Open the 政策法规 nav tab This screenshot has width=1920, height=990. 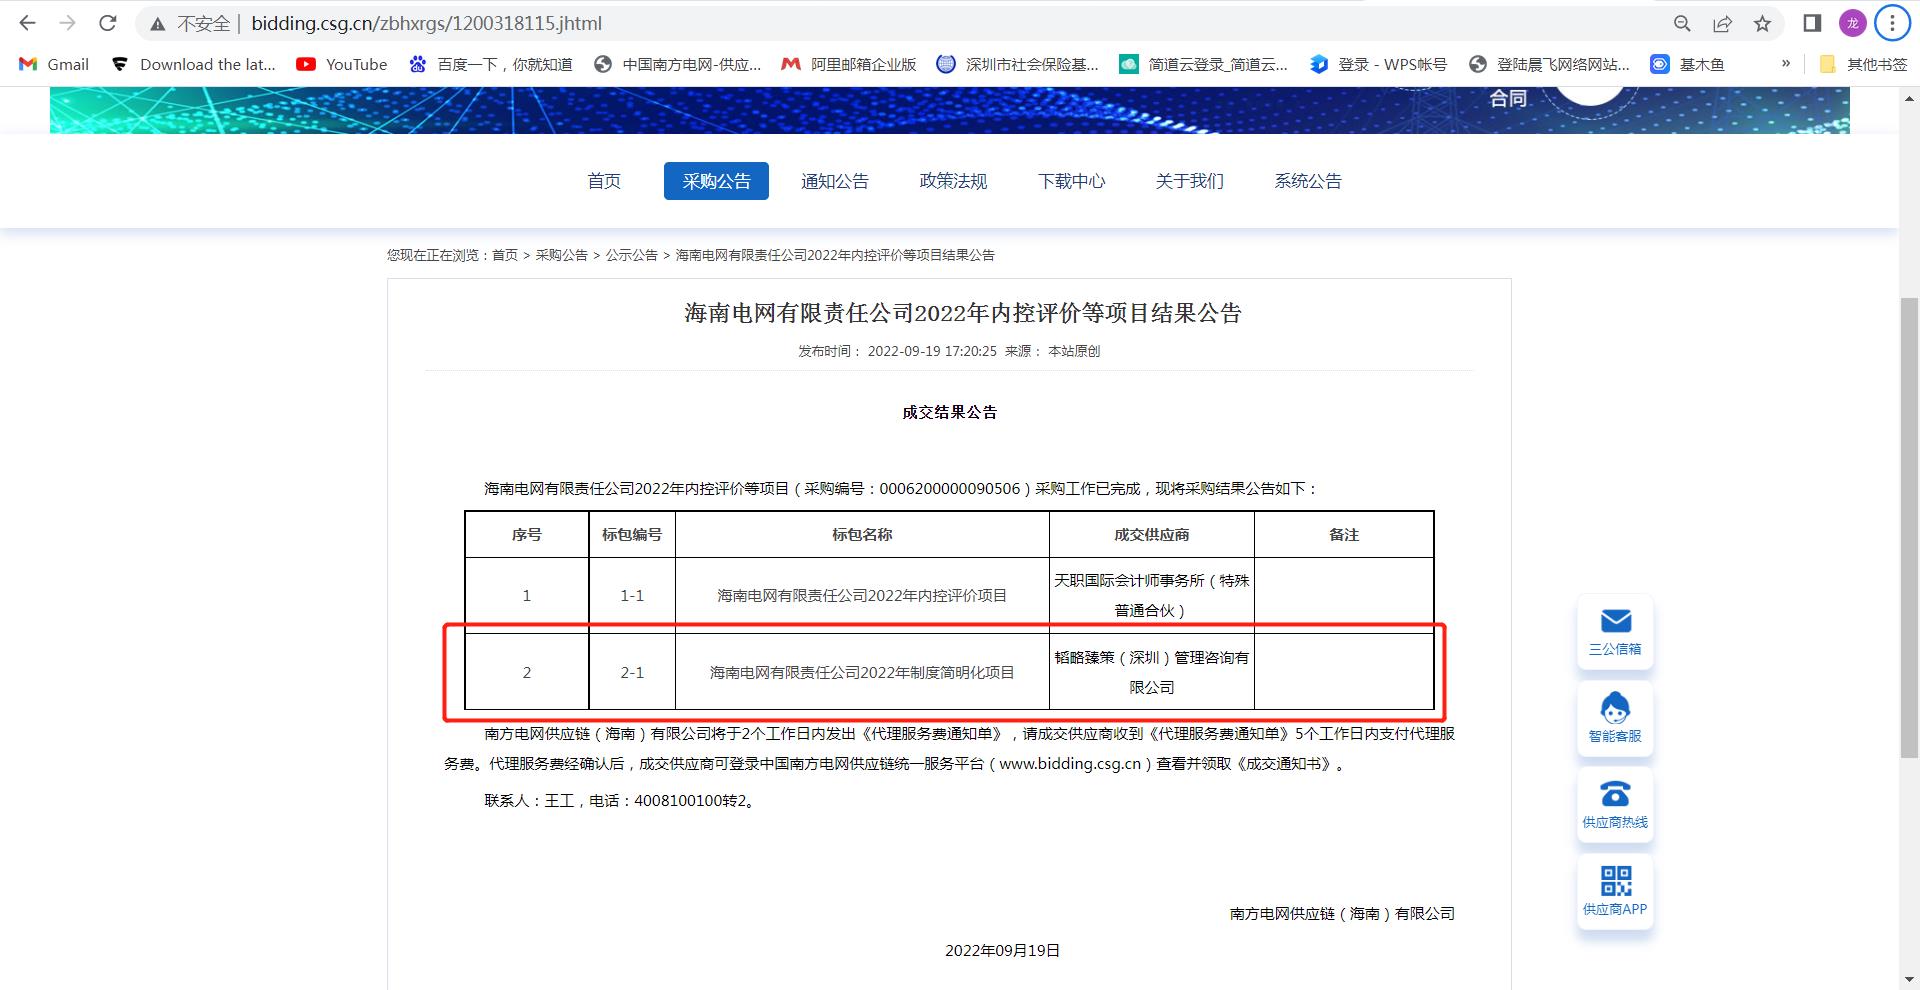(x=953, y=181)
